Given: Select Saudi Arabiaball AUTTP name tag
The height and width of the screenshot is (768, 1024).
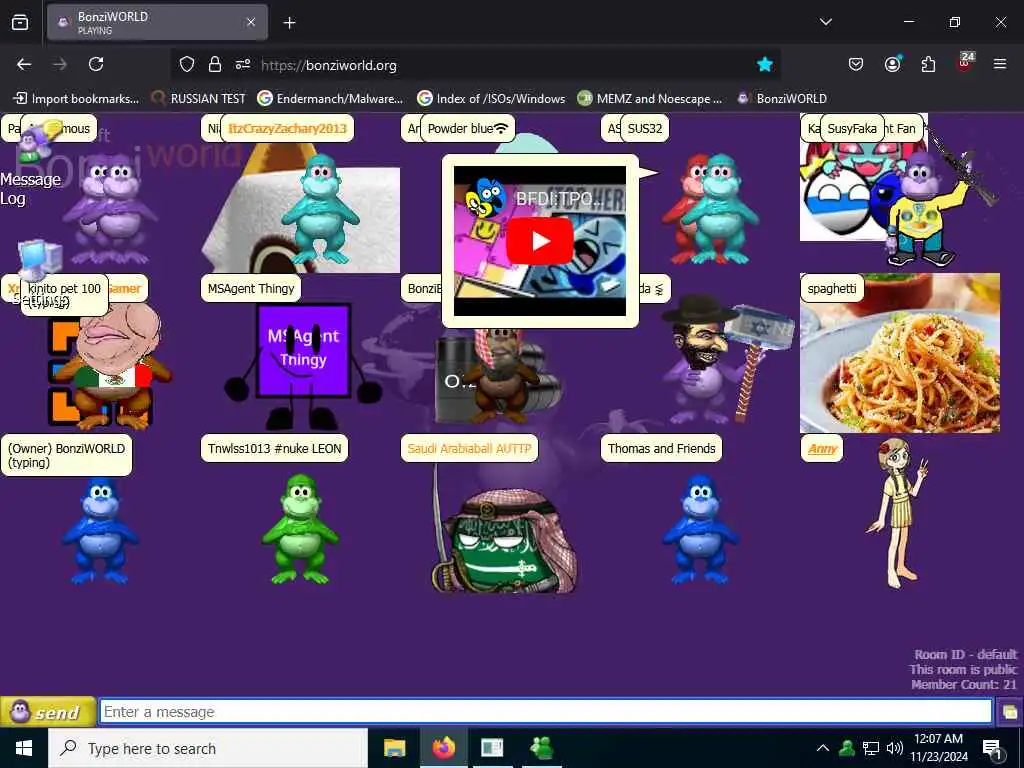Looking at the screenshot, I should (469, 449).
